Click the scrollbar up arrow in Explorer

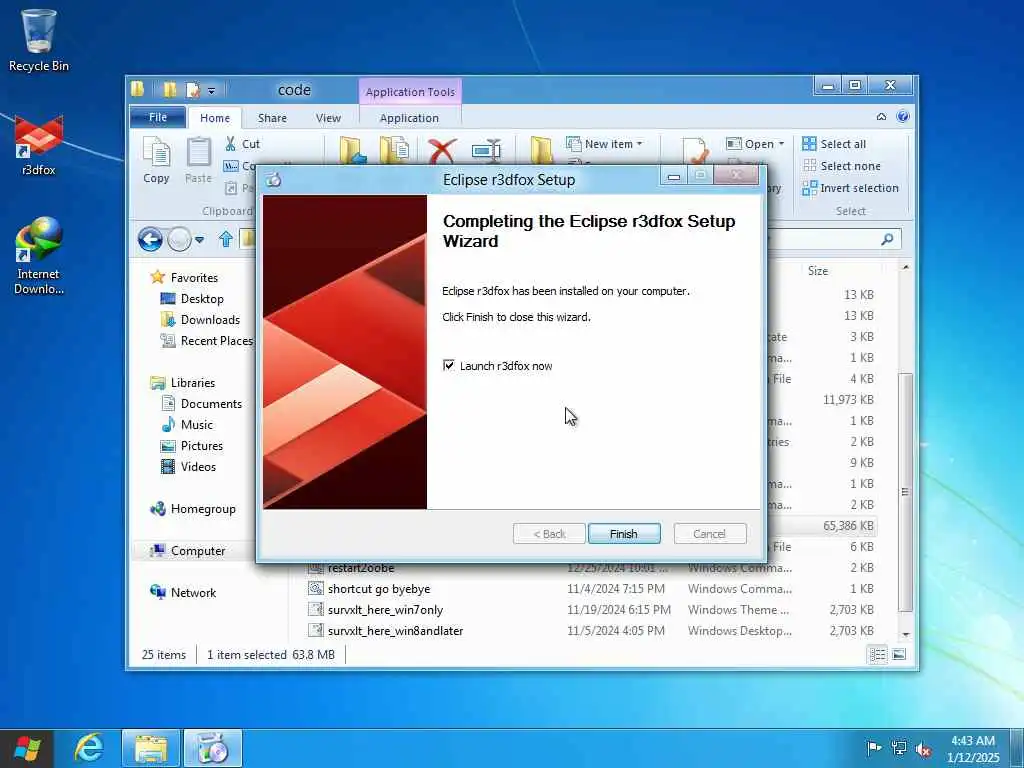905,267
